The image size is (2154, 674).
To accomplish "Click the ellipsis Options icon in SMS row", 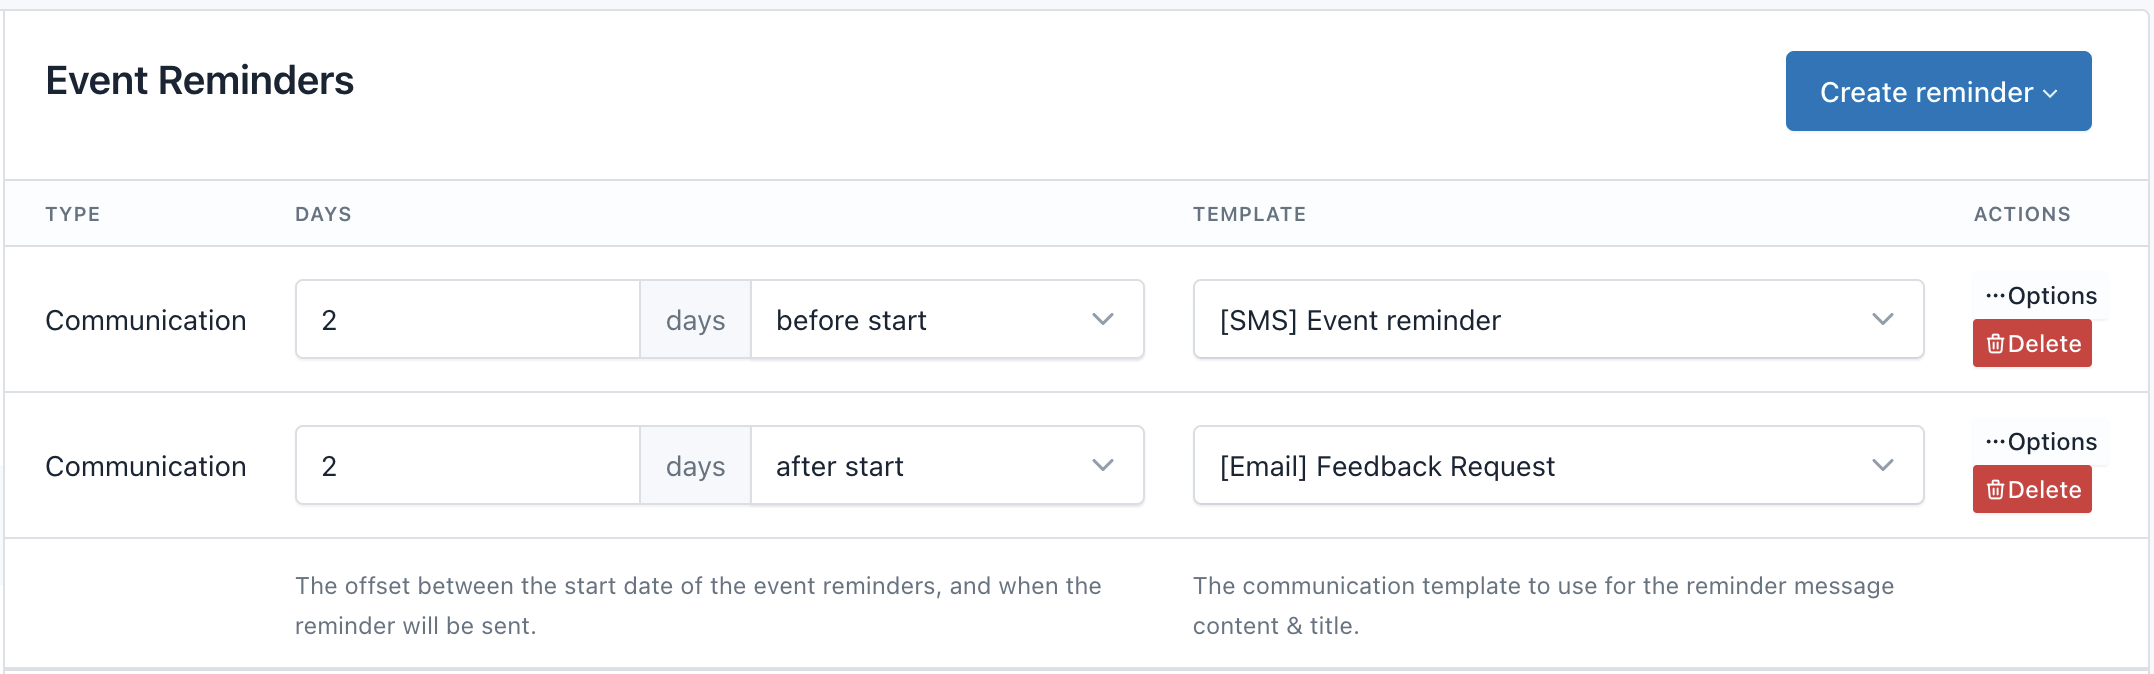I will tap(1996, 295).
